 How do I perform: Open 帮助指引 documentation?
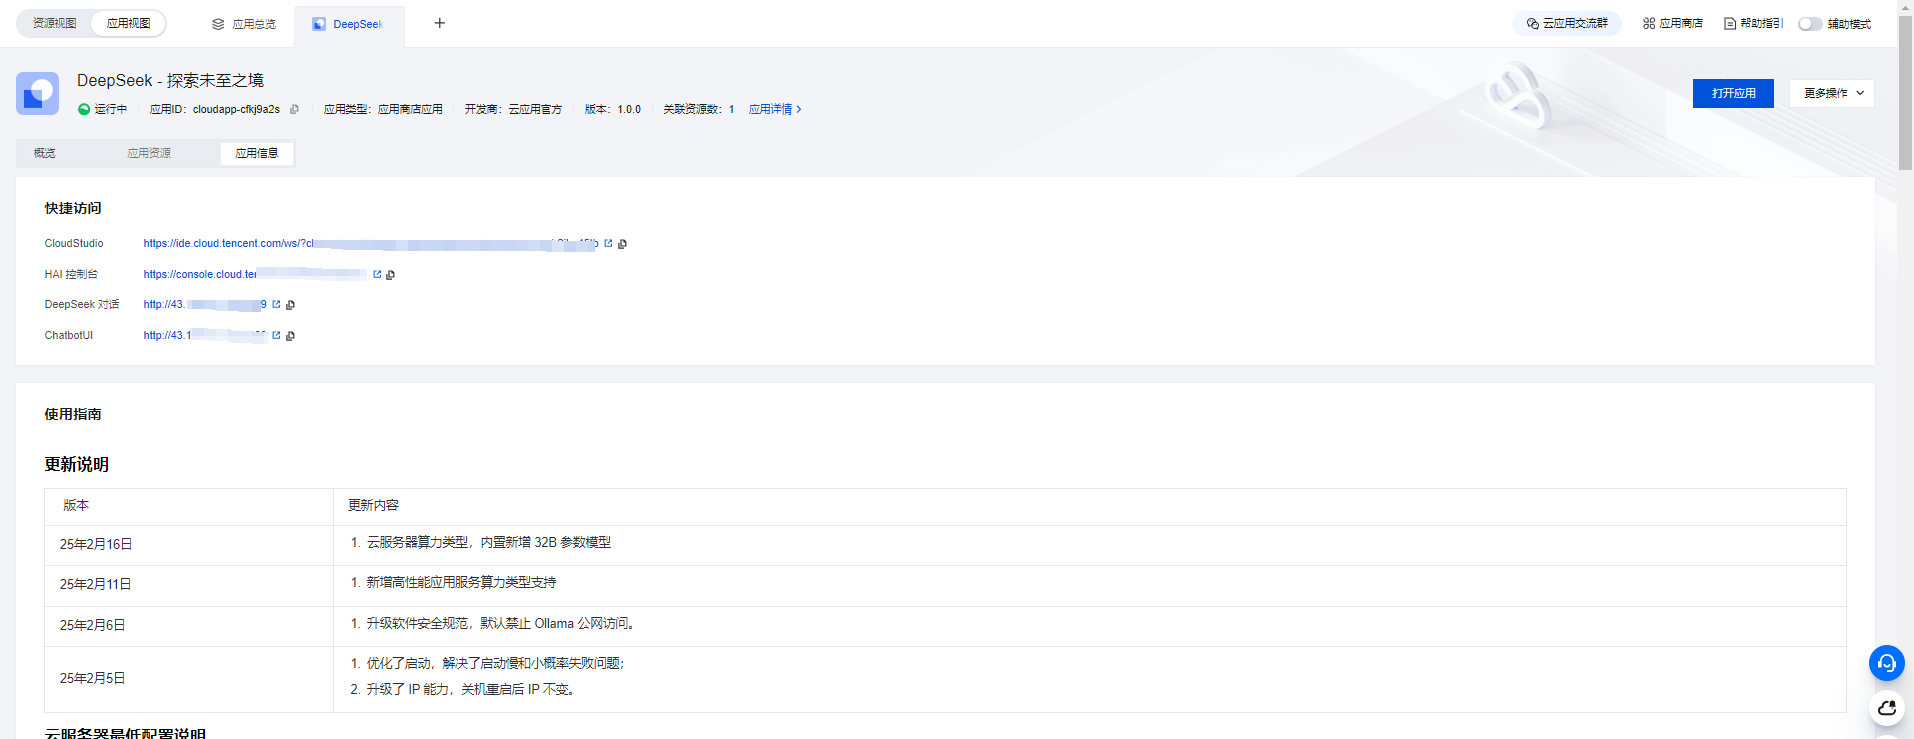coord(1753,23)
